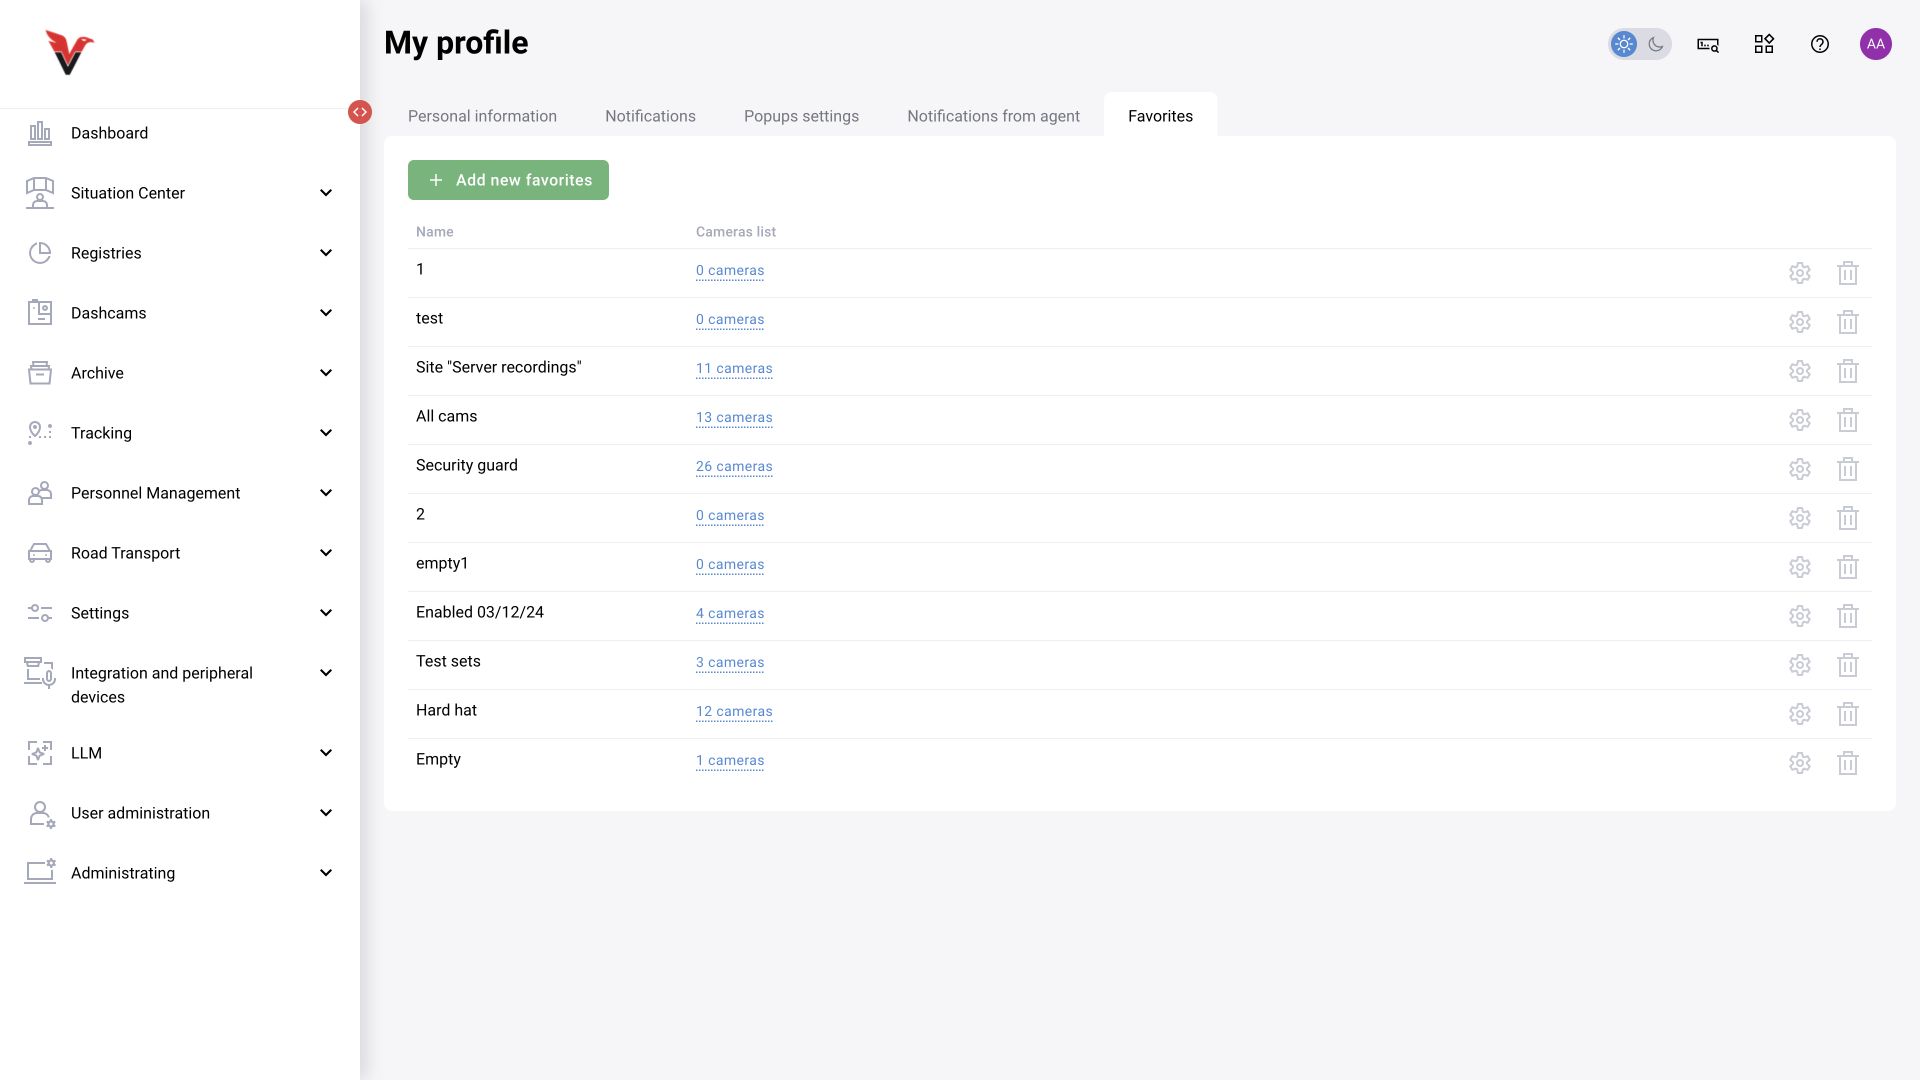Expand the Tracking menu chevron

326,433
